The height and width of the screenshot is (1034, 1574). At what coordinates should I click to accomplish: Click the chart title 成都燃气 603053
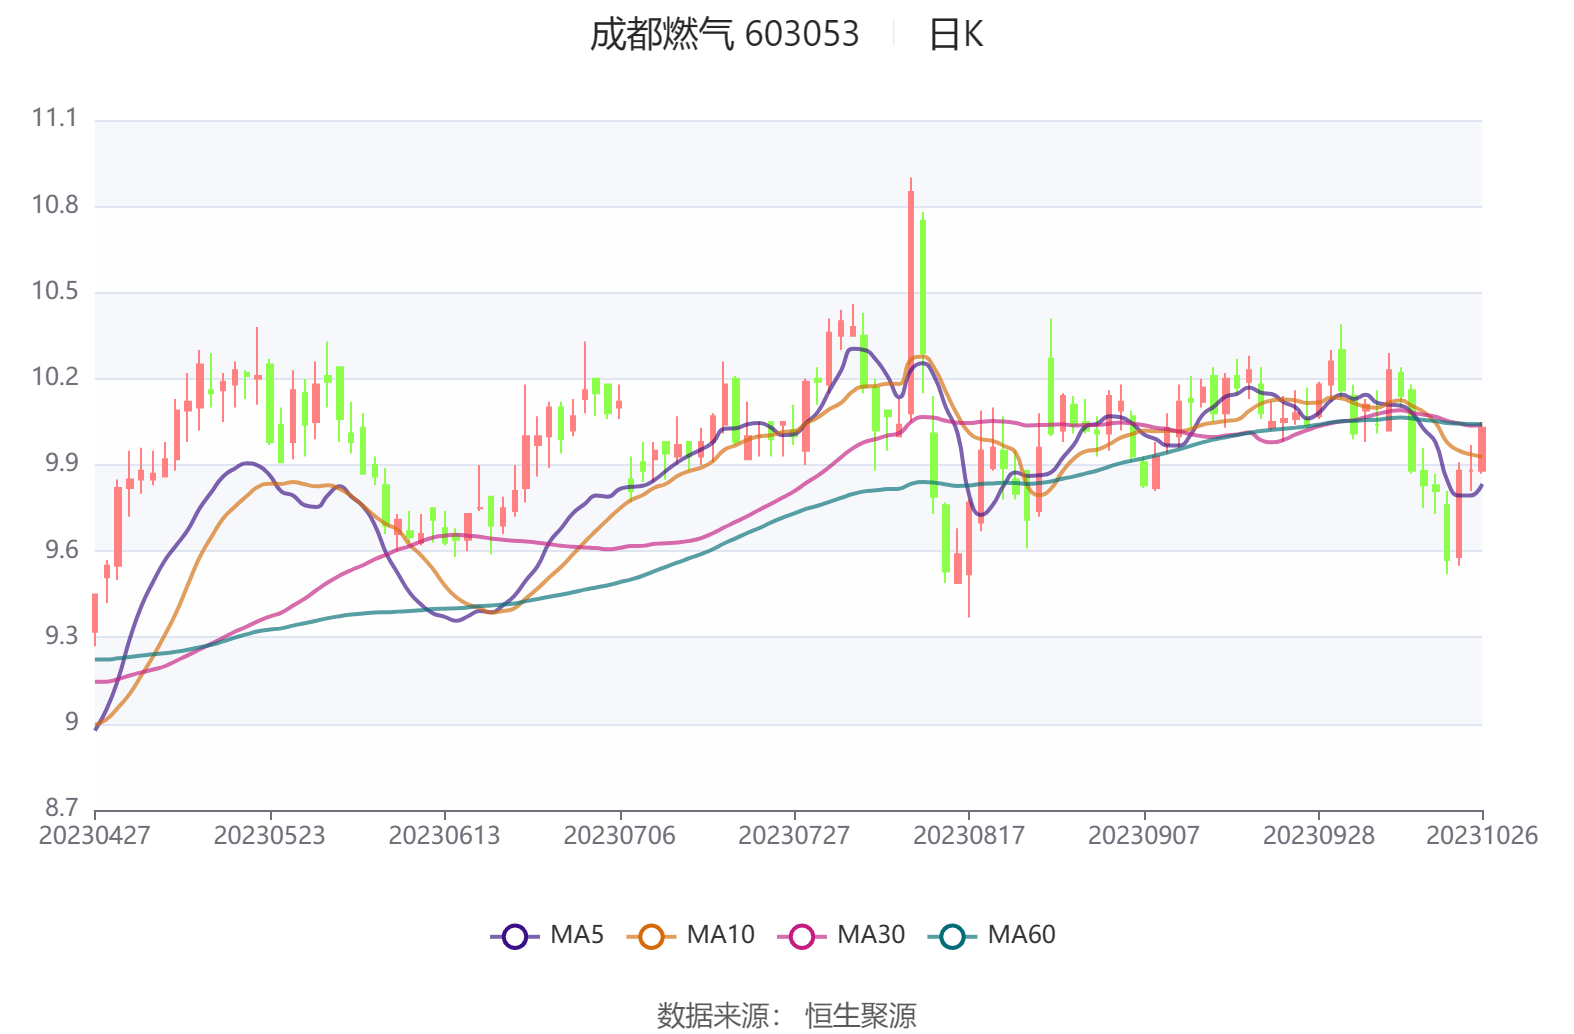coord(724,35)
